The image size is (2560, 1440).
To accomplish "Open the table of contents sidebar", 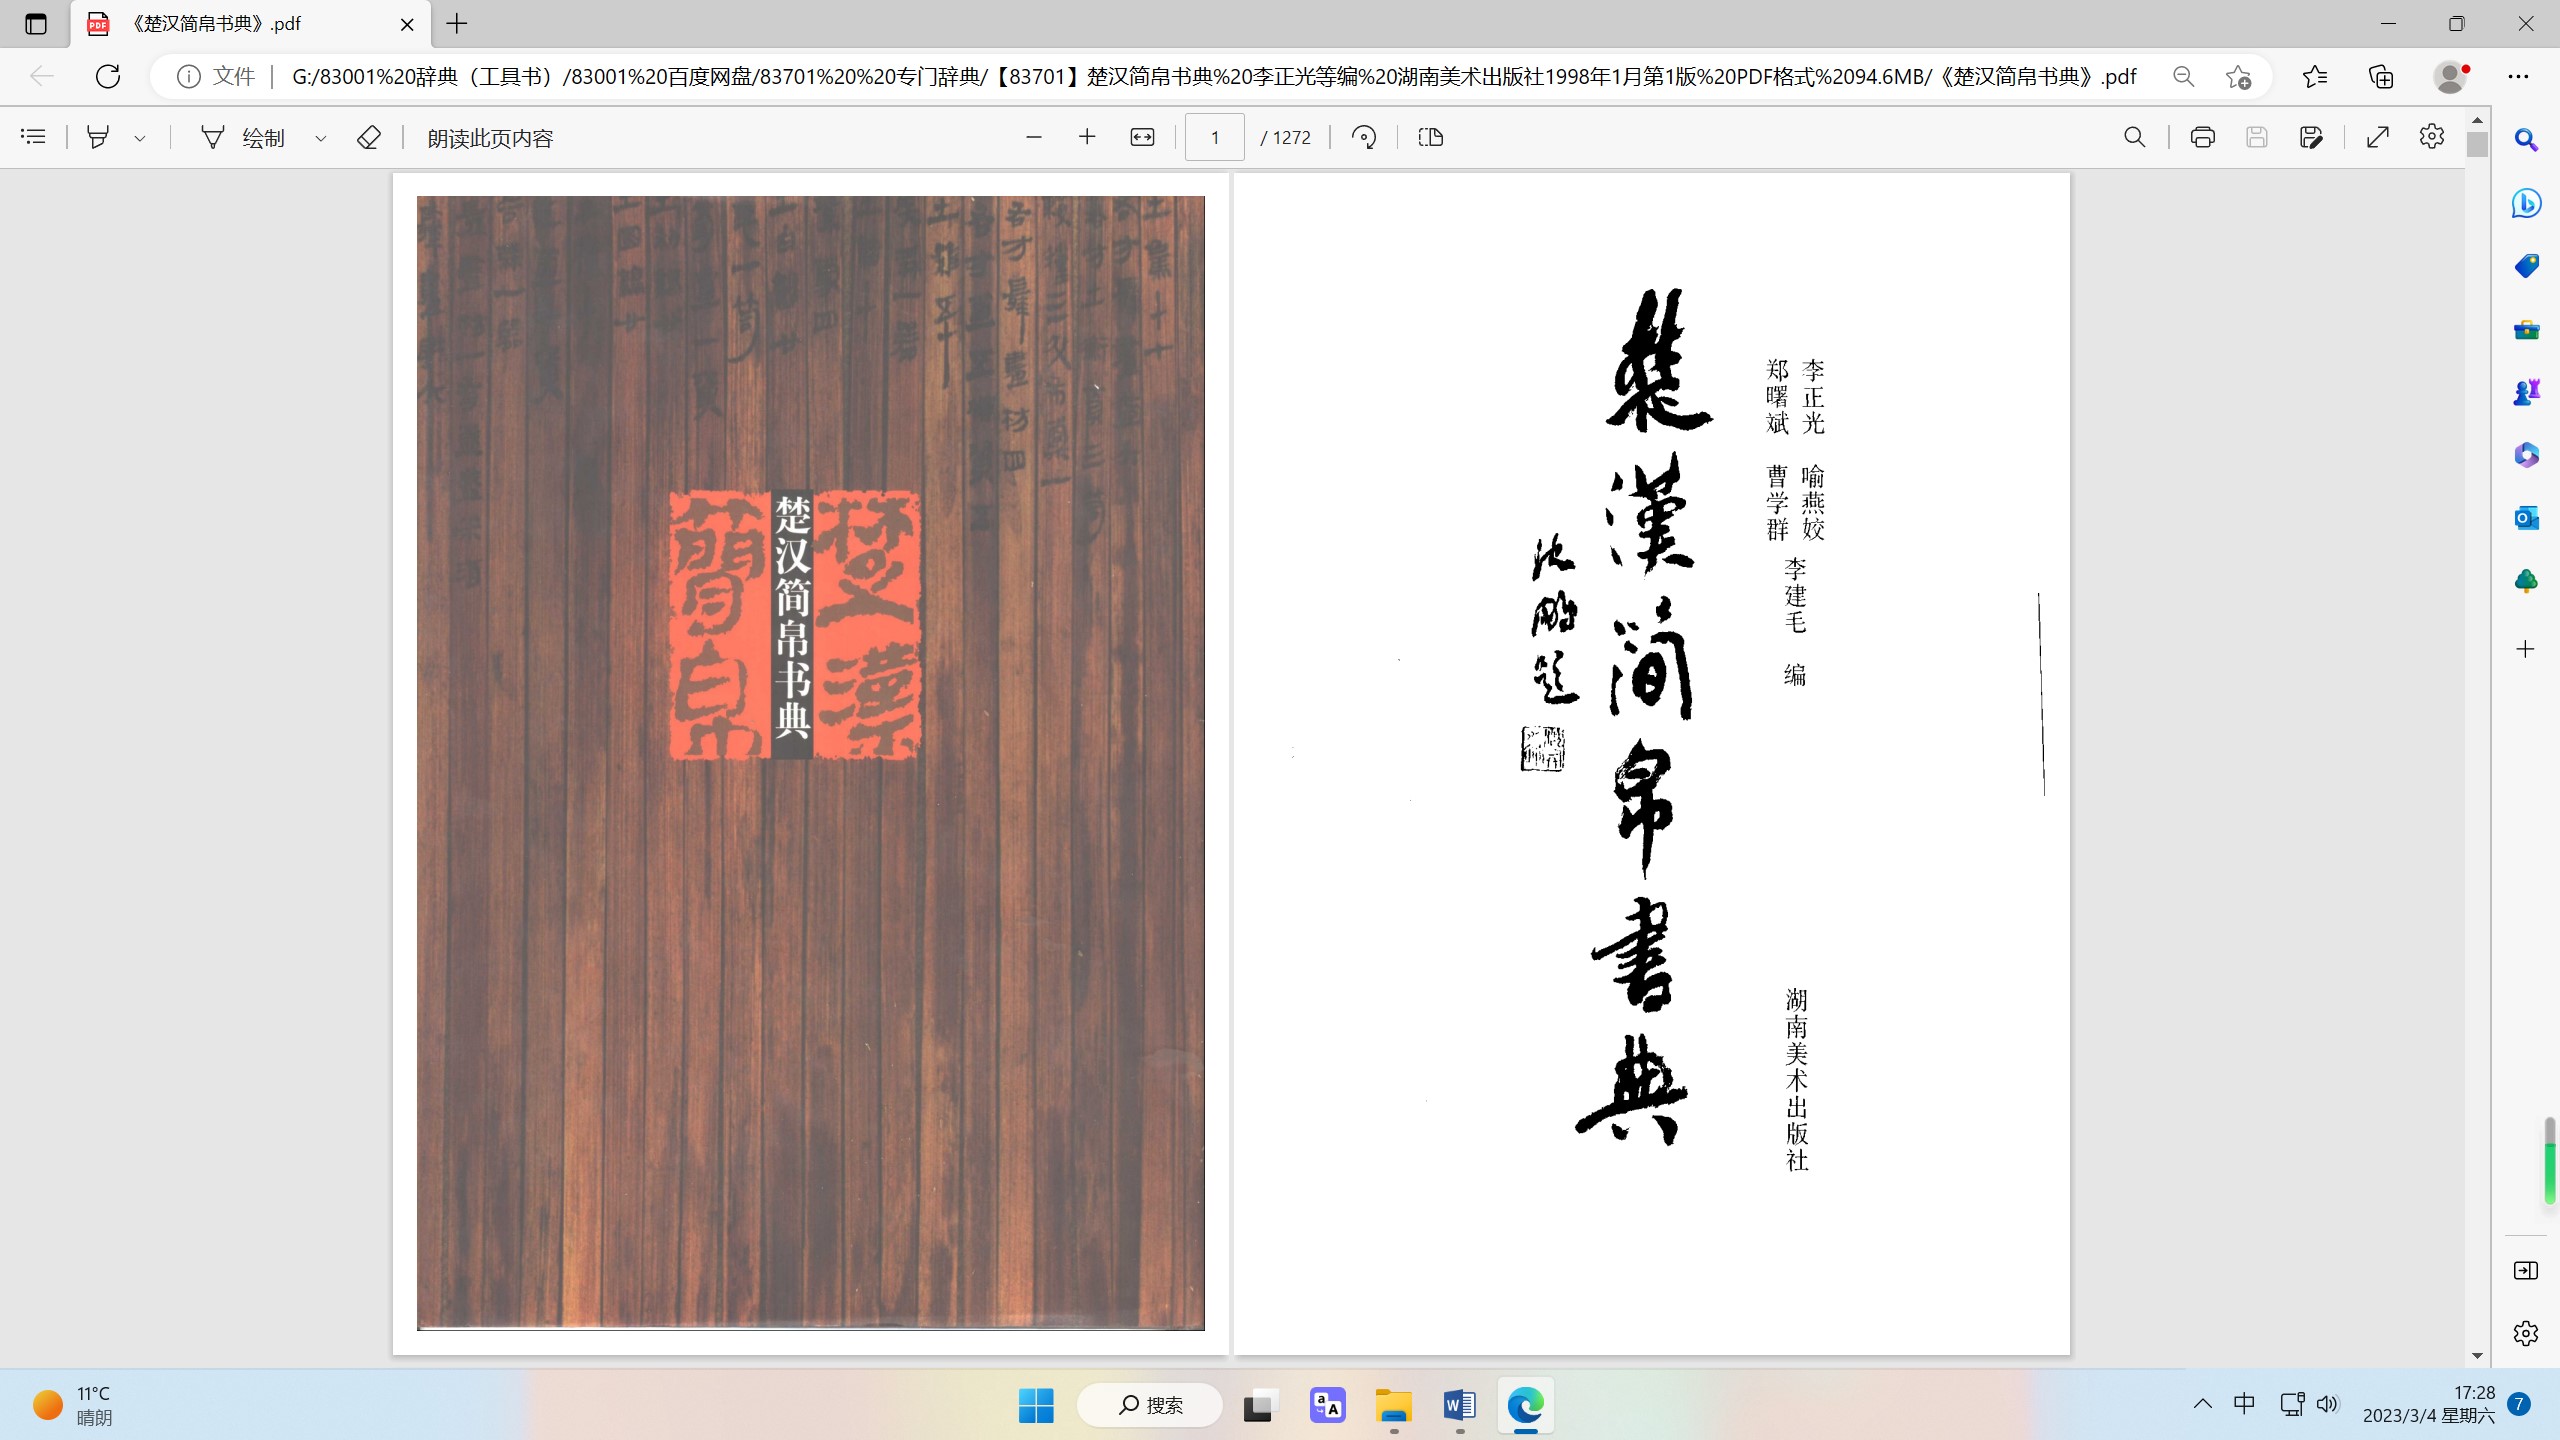I will click(x=33, y=137).
